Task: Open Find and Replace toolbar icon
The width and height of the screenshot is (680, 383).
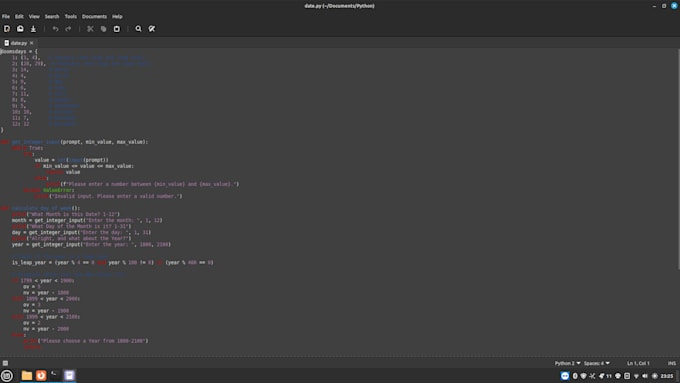Action: 152,29
